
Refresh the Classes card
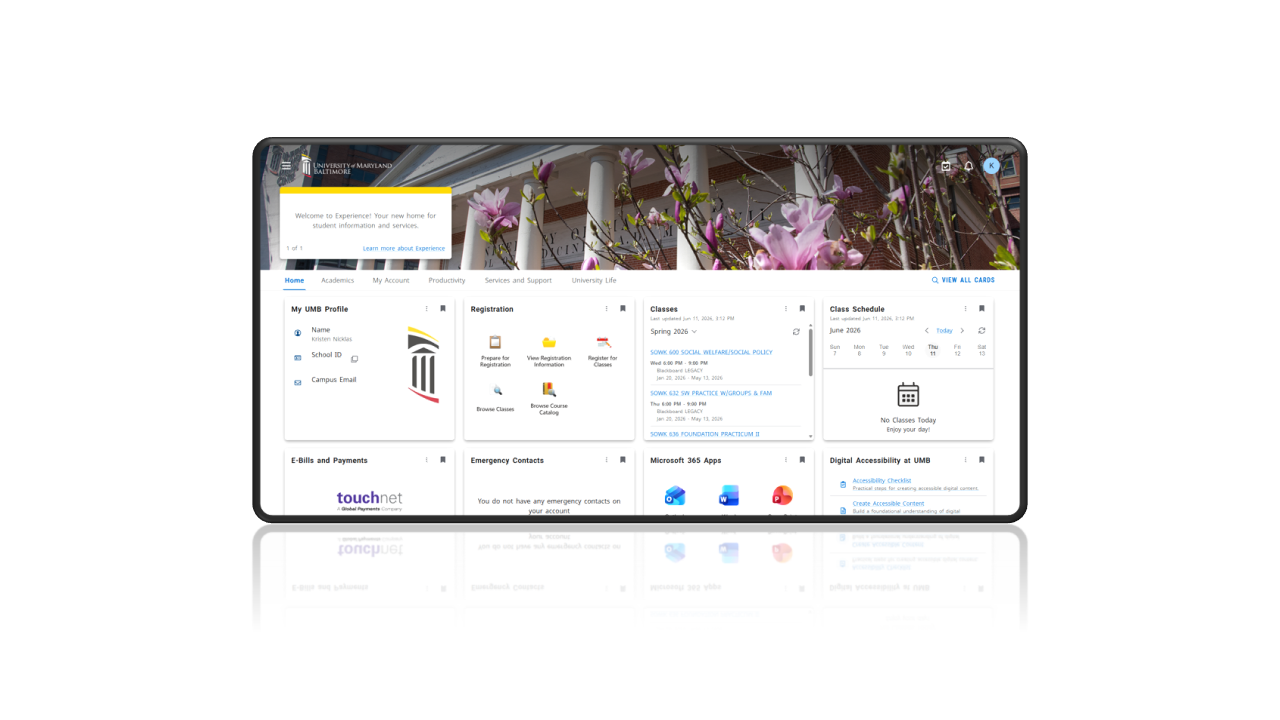[796, 331]
